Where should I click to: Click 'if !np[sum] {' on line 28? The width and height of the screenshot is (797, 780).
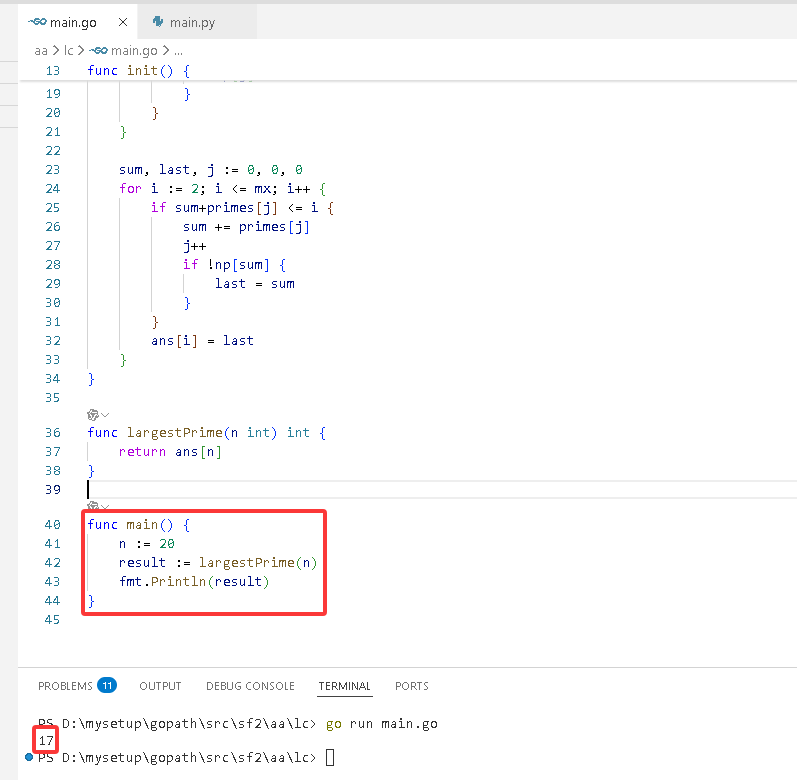[234, 265]
